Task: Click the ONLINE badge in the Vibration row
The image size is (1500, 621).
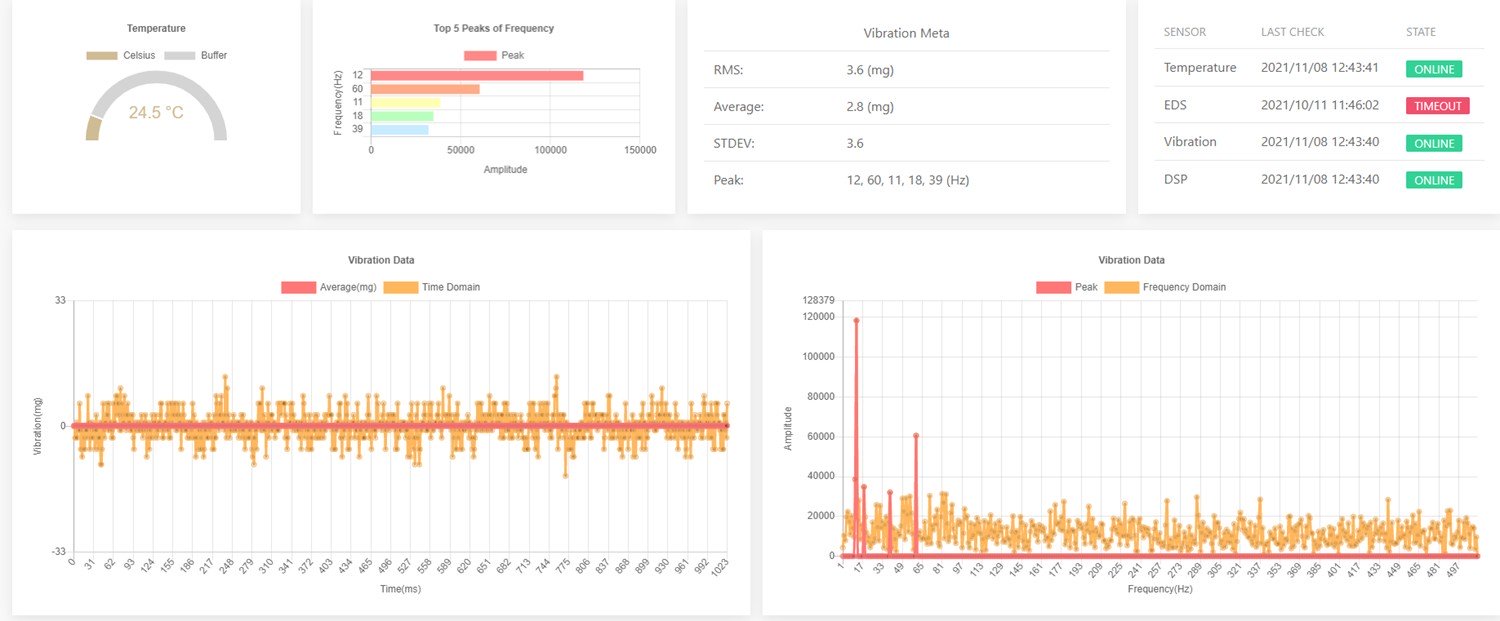Action: (1434, 143)
